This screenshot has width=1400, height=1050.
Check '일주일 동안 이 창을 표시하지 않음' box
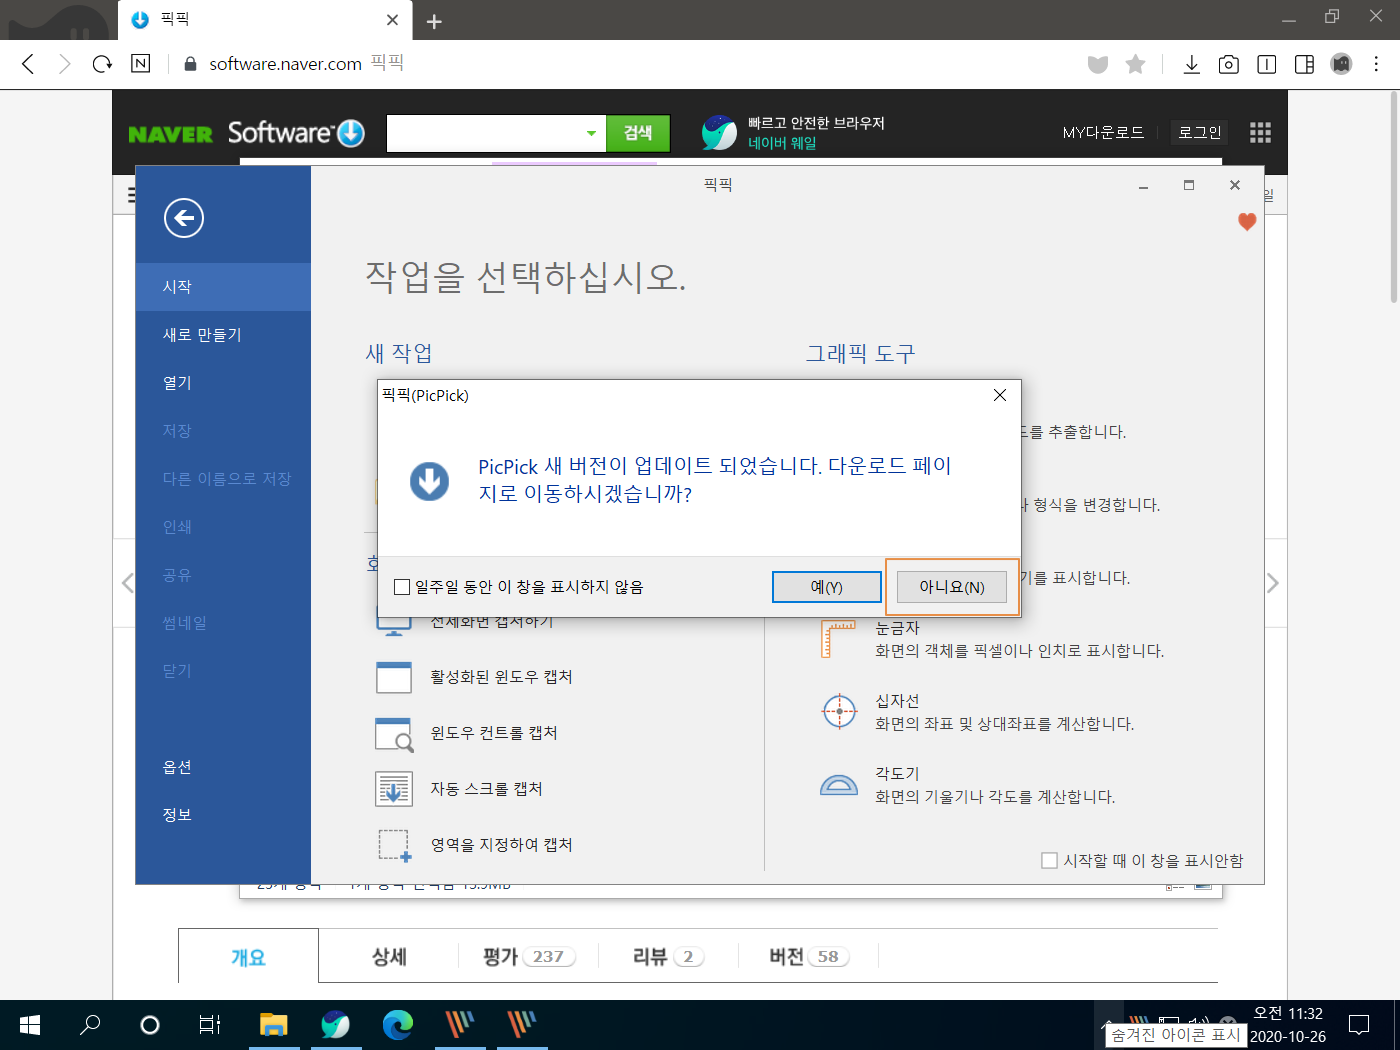402,587
